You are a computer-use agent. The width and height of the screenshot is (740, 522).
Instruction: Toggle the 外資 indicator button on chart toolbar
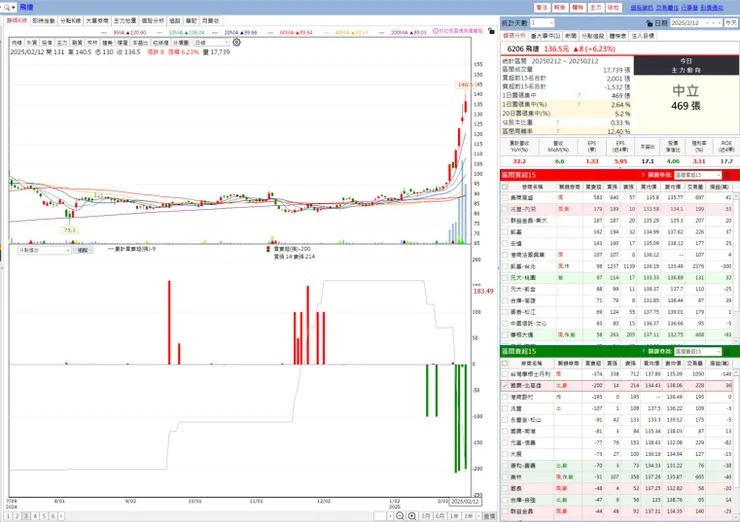[32, 42]
